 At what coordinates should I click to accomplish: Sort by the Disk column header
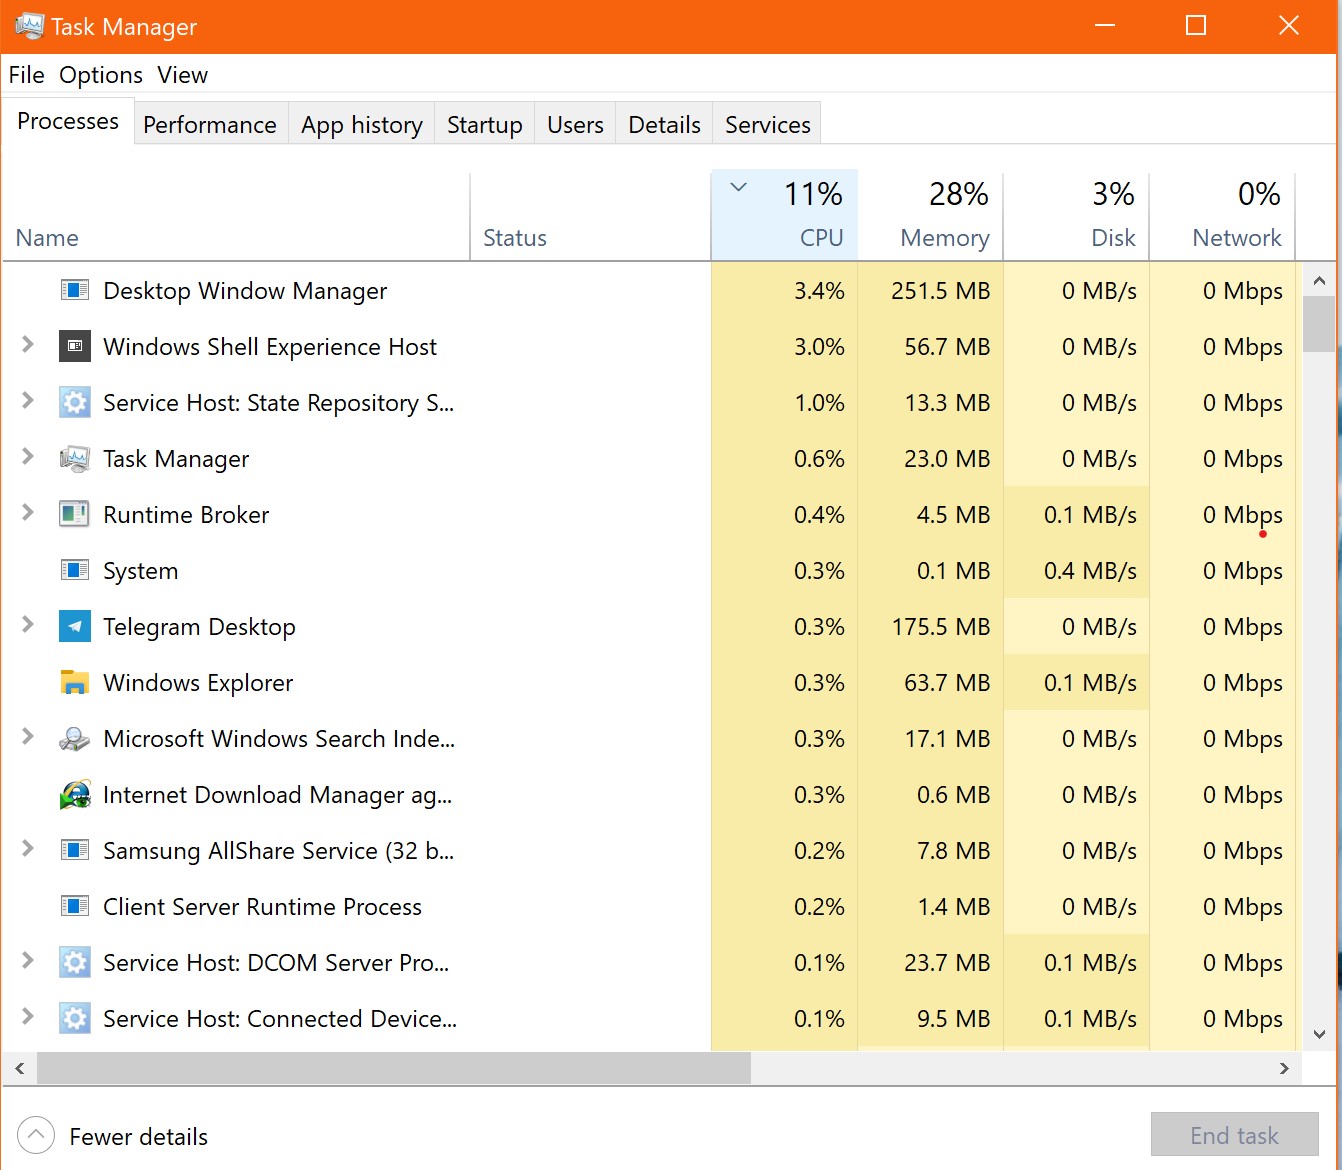(x=1077, y=215)
